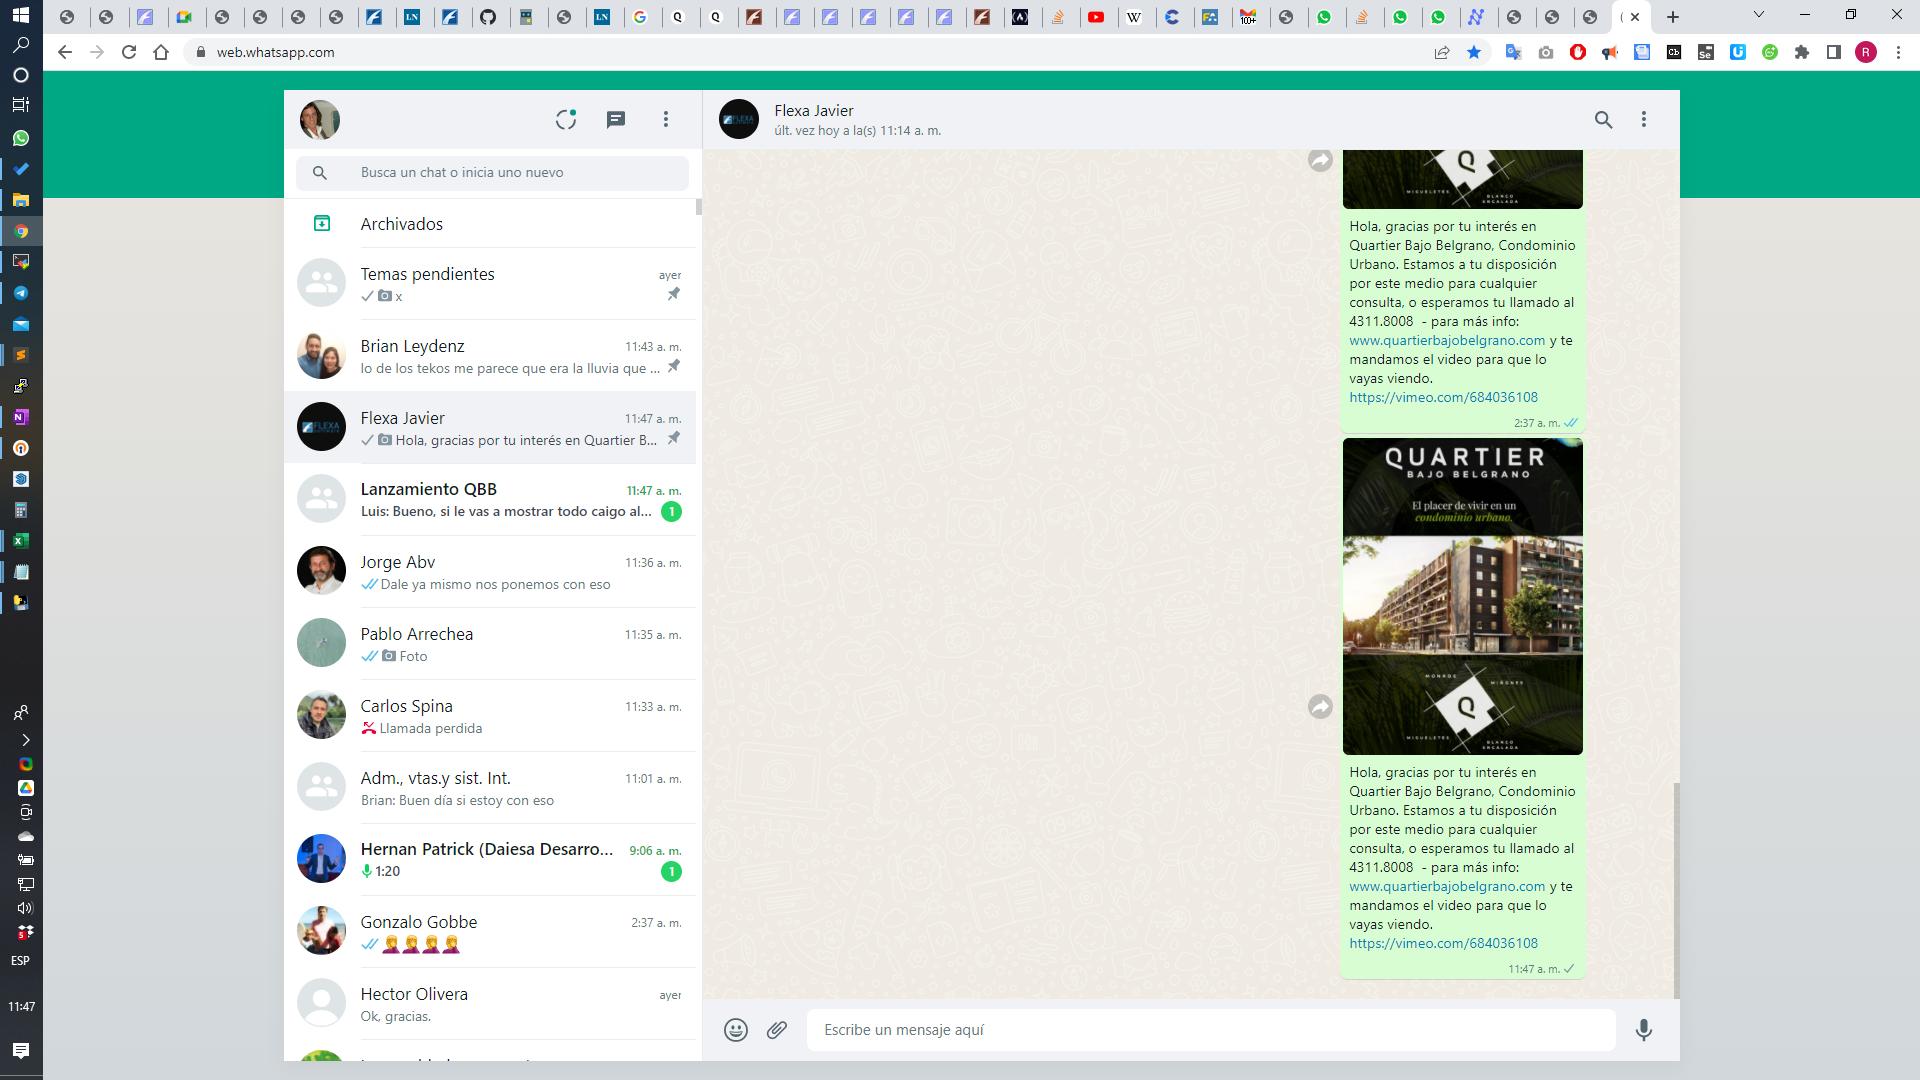Open the Chrome extensions puzzle icon
This screenshot has height=1080, width=1920.
(1802, 52)
